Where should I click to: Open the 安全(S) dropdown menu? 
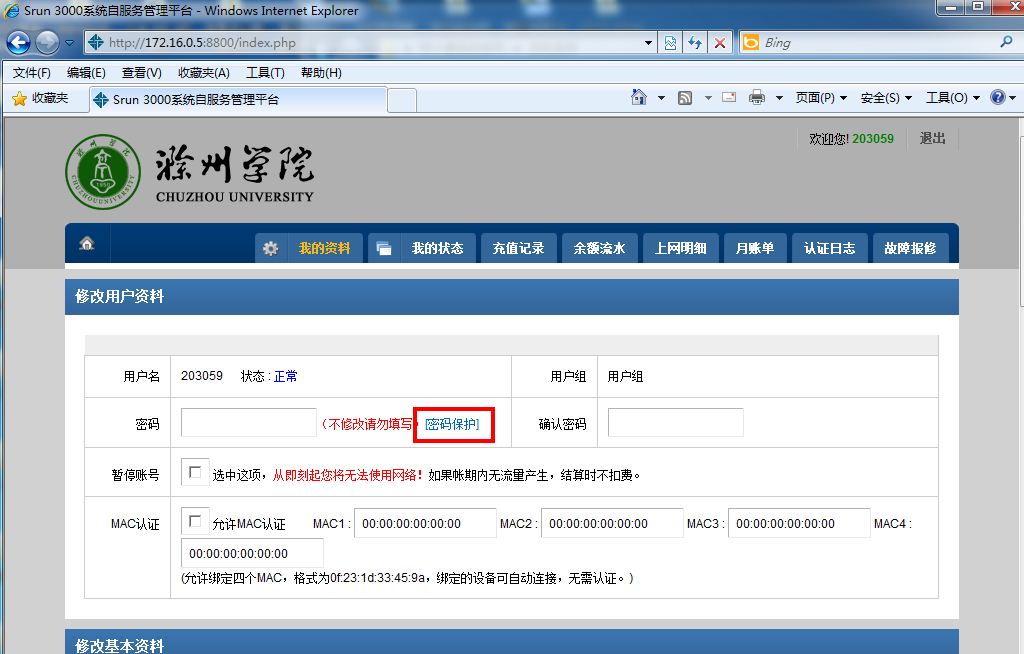pyautogui.click(x=886, y=98)
